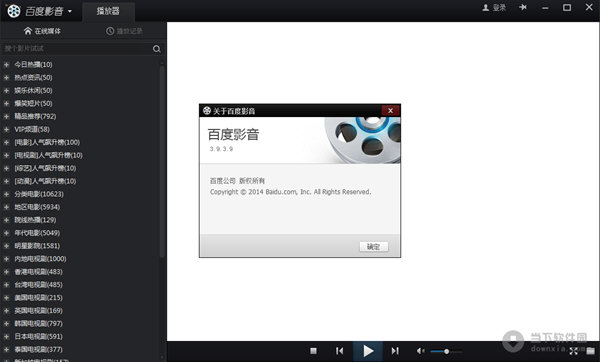
Task: Select the 地区电影(5934) row
Action: click(80, 207)
